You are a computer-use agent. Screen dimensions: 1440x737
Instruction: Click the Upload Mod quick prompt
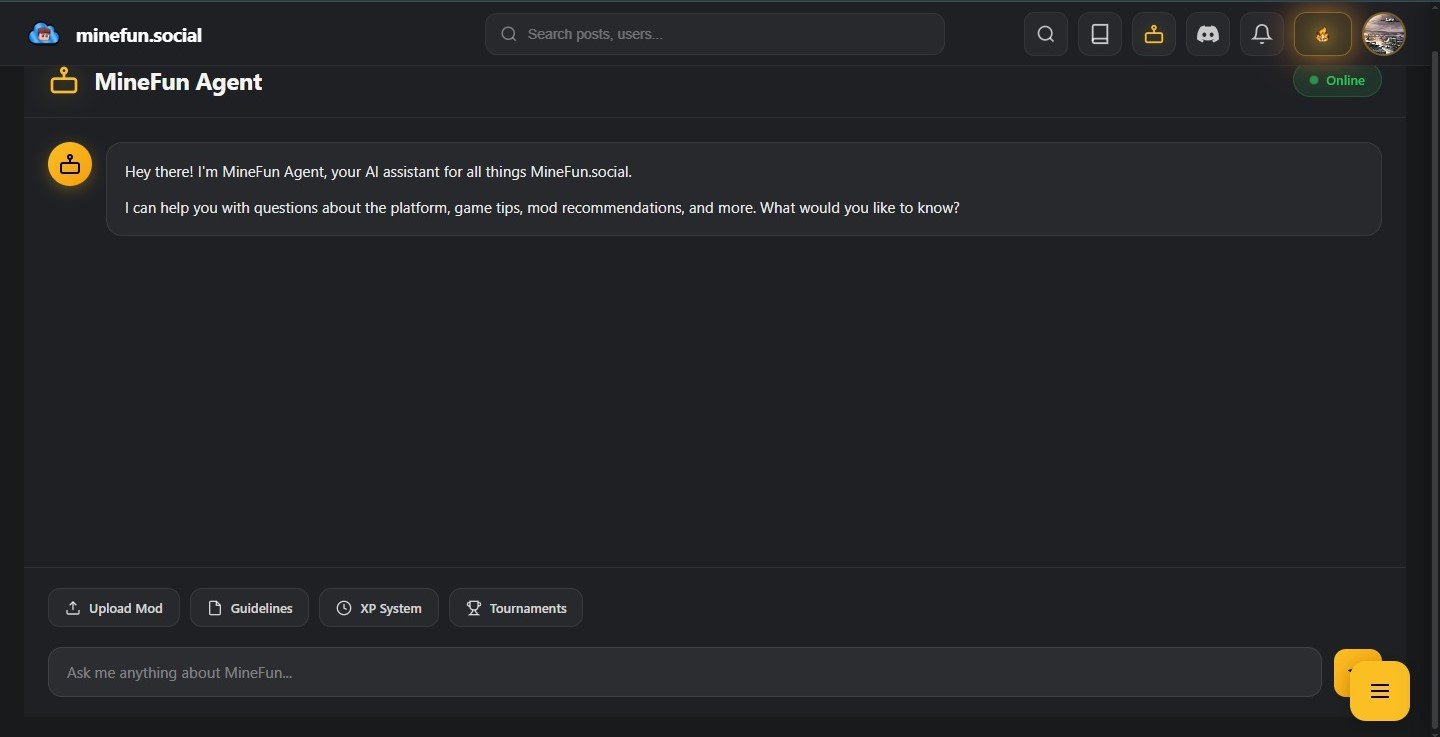[x=114, y=608]
